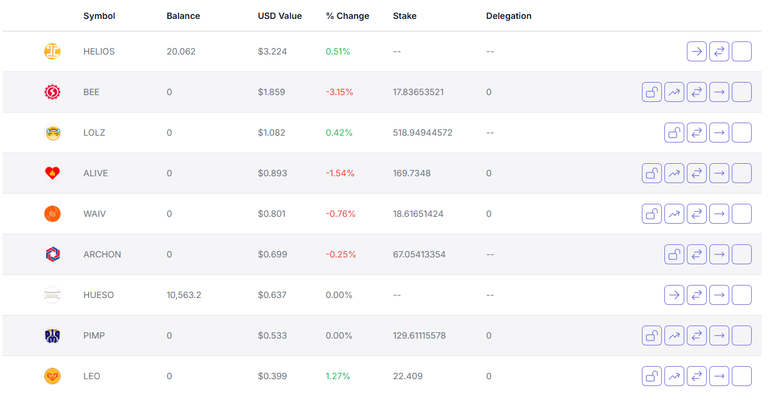Click the Stake column header
Viewport: 768px width, 395px height.
(x=405, y=16)
